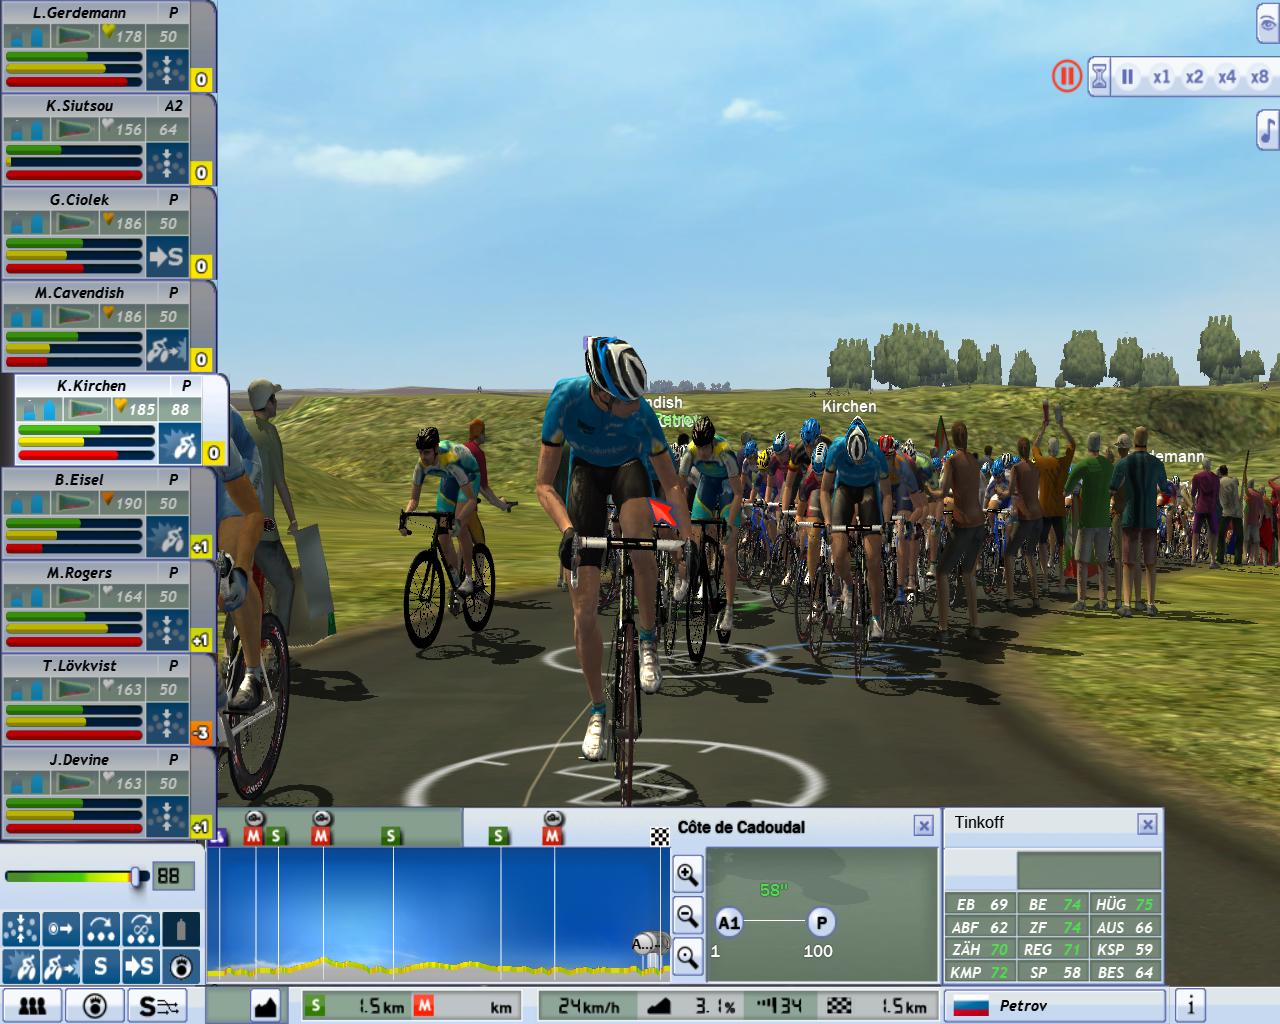Click the hourglass speed panel icon
The height and width of the screenshot is (1024, 1280).
pyautogui.click(x=1099, y=77)
